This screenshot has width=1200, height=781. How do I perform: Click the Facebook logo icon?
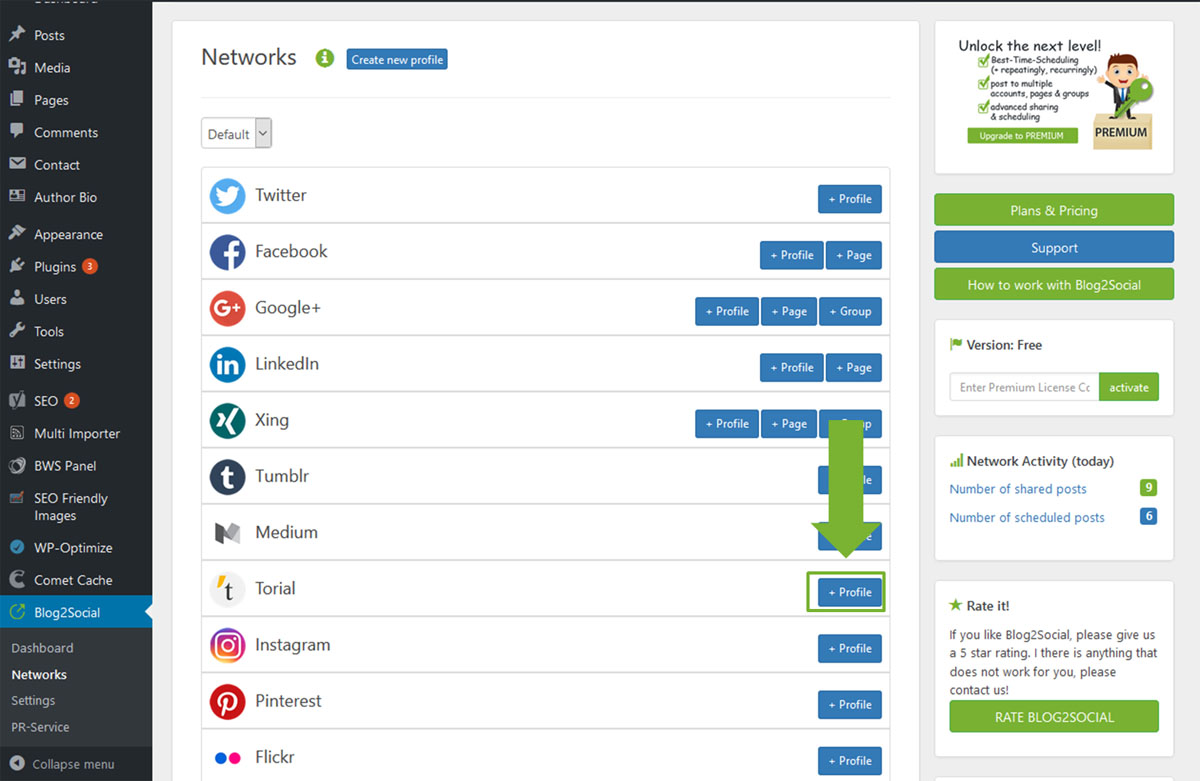tap(228, 252)
